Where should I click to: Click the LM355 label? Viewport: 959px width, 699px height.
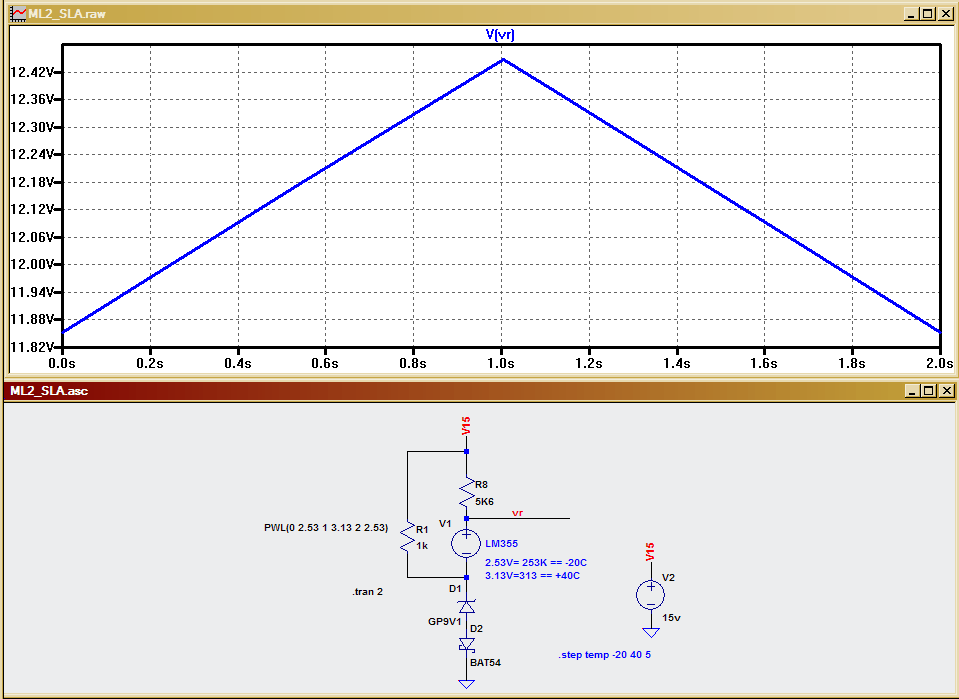[x=502, y=544]
